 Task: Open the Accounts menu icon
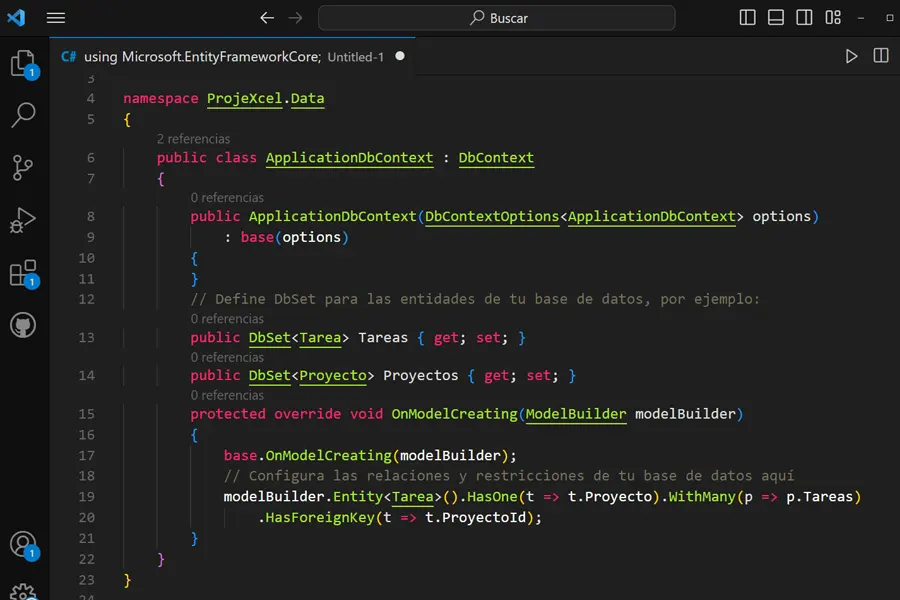(24, 545)
